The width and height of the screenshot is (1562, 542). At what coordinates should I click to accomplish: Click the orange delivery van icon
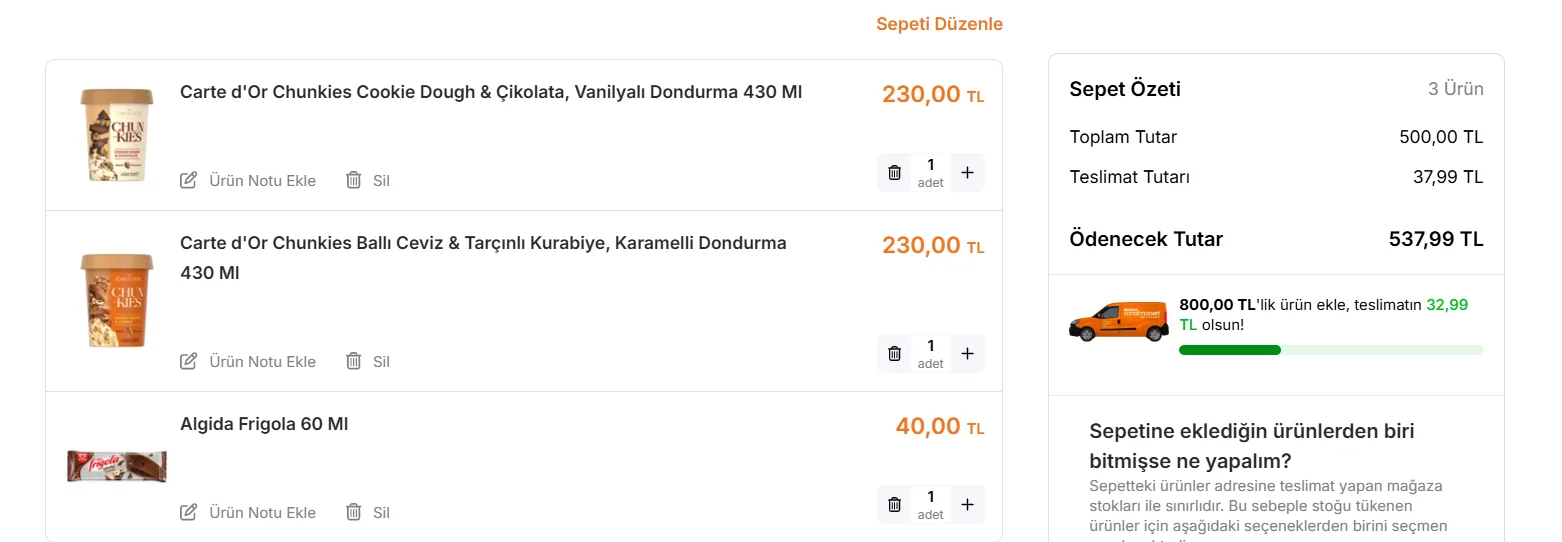click(x=1119, y=320)
